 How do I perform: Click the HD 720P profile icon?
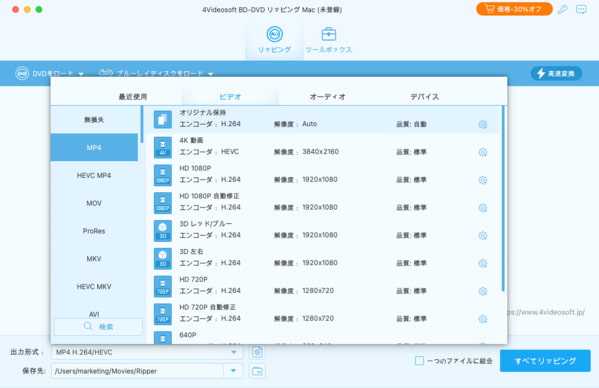click(163, 286)
